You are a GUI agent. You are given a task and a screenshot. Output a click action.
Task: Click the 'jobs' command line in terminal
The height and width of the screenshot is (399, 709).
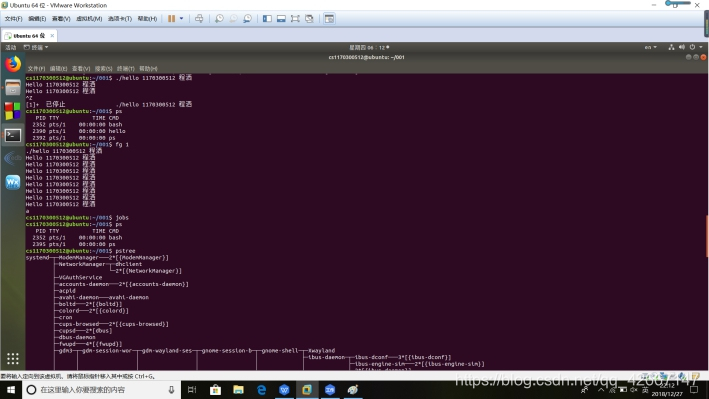[77, 218]
